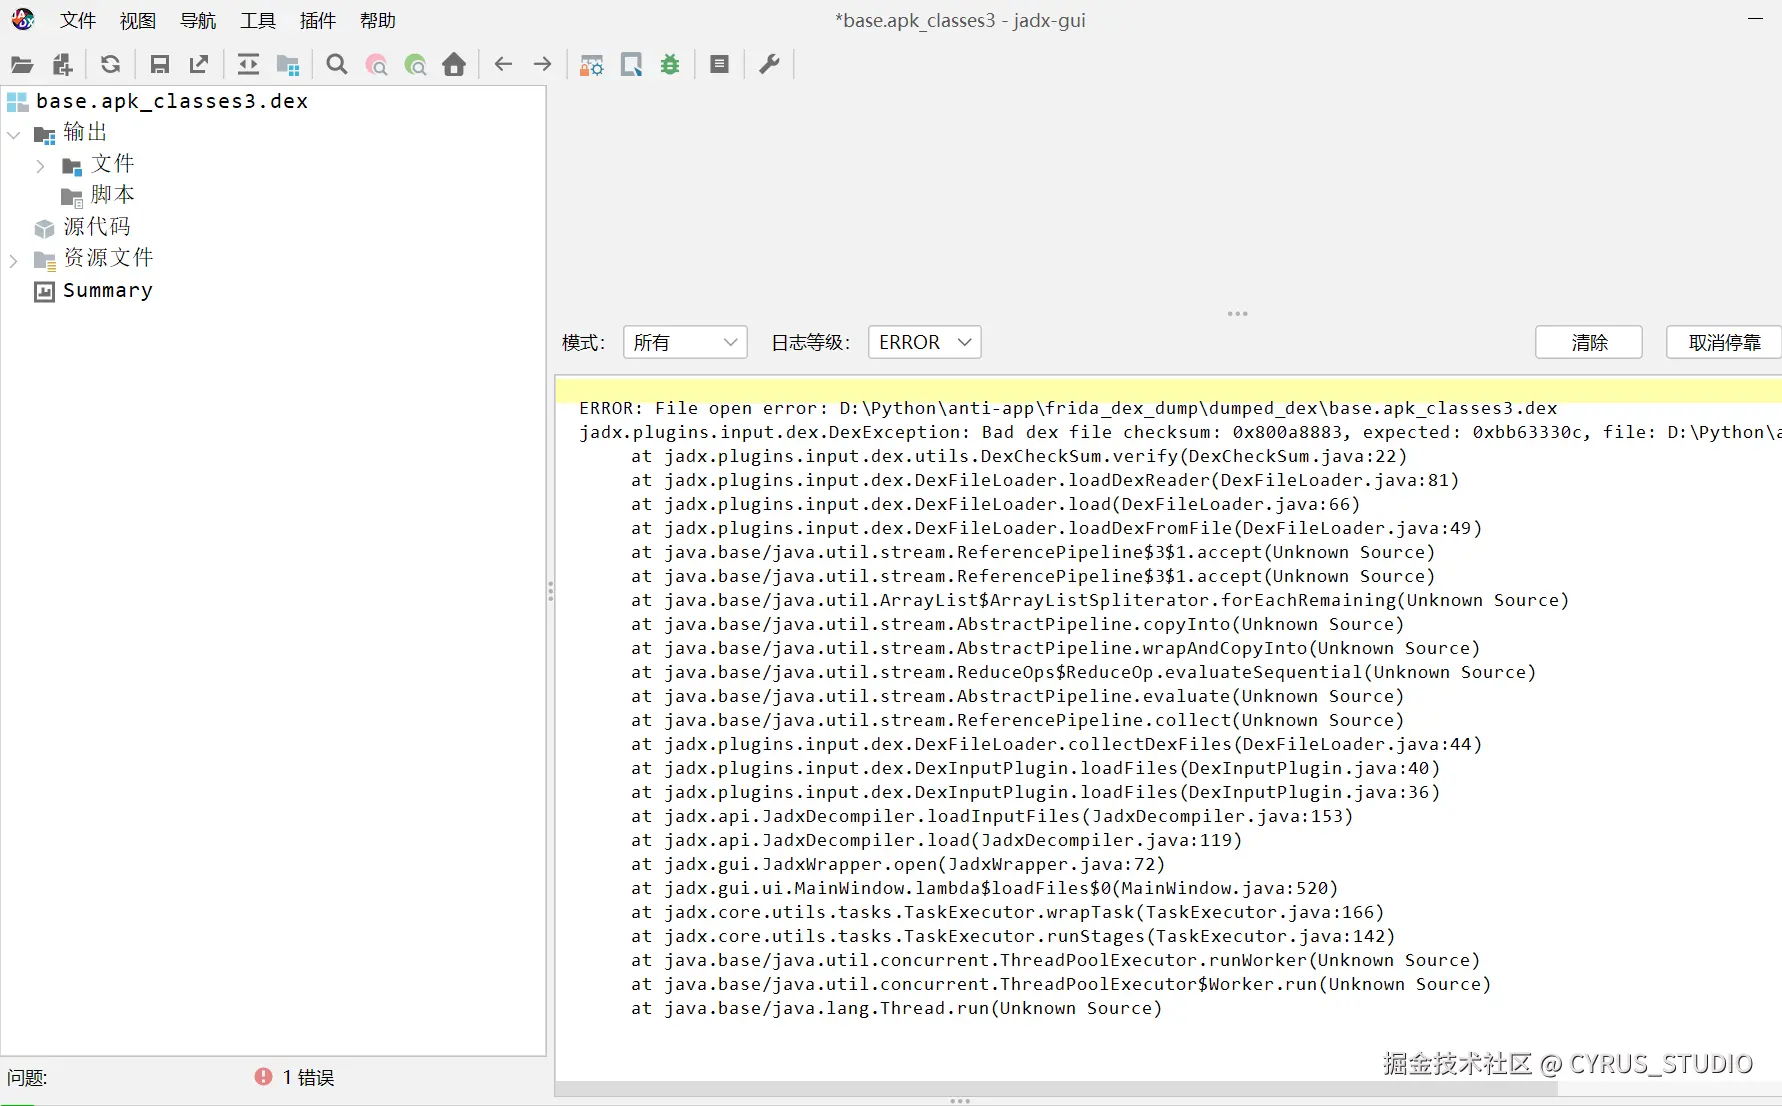Click the Quark engine toolbar icon

point(631,65)
